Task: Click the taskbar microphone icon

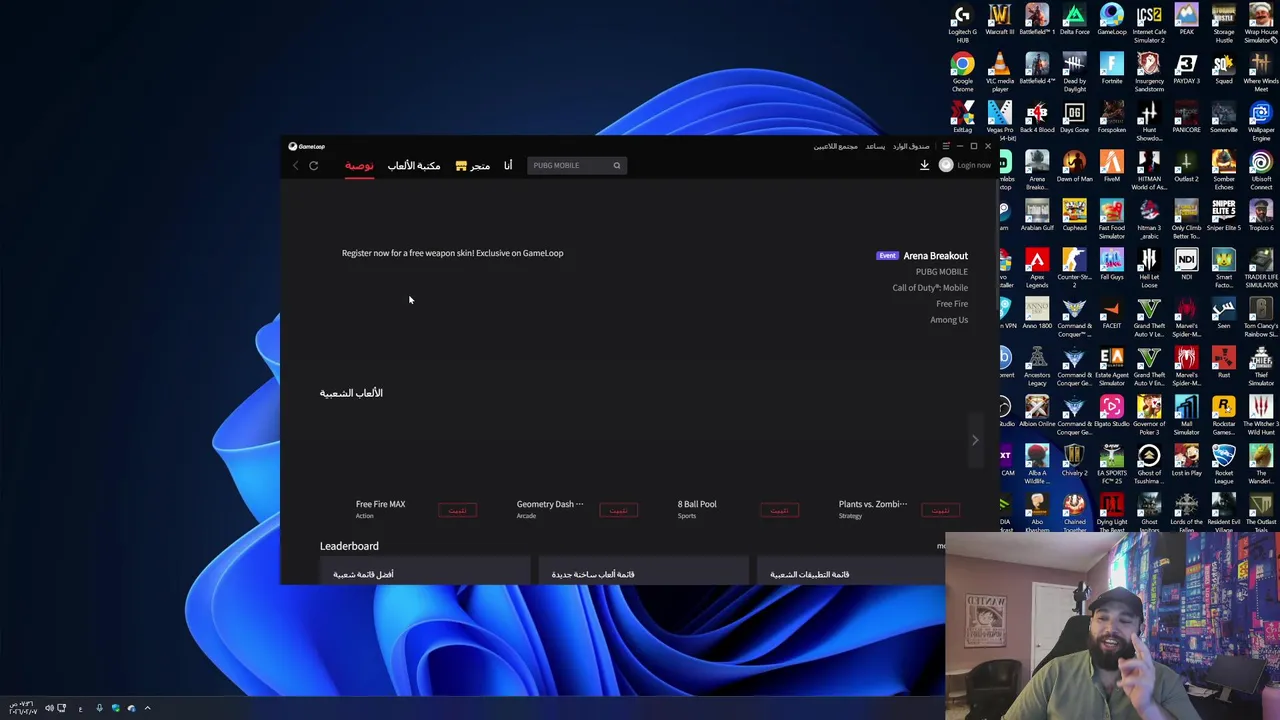Action: [99, 708]
